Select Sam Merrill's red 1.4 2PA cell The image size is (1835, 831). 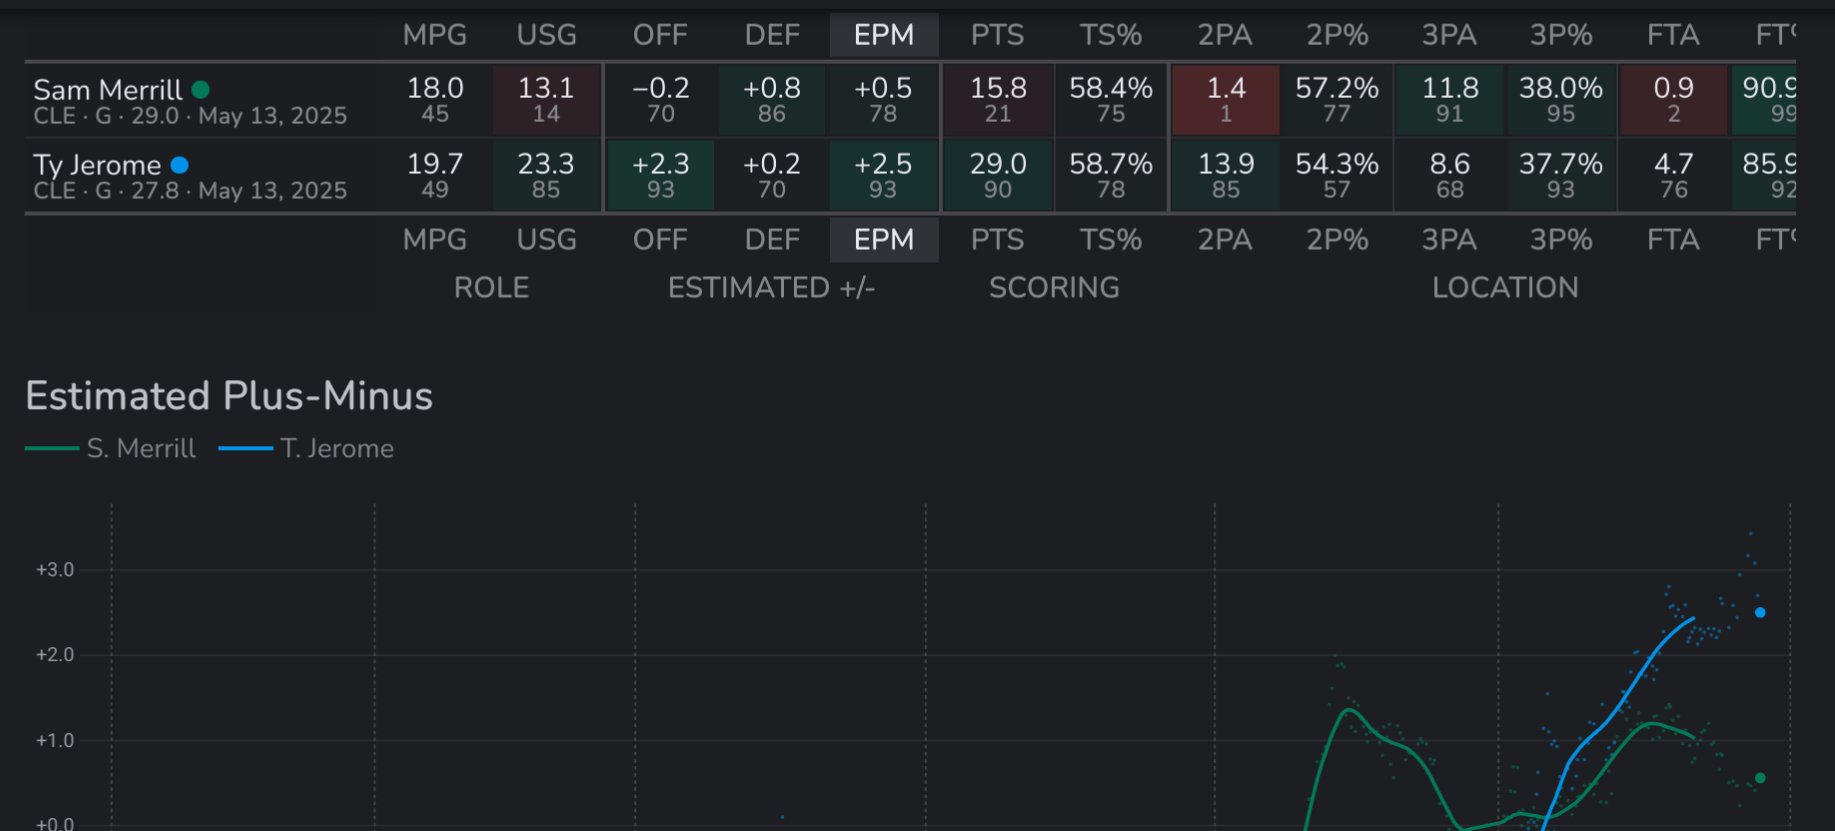tap(1226, 100)
